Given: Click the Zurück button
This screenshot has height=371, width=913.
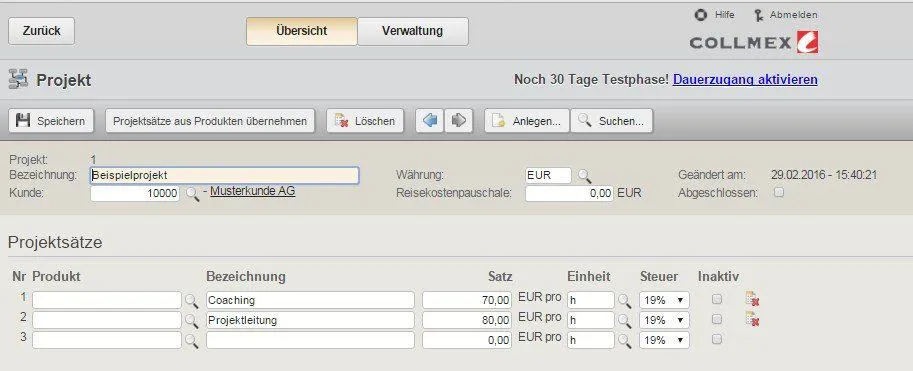Looking at the screenshot, I should [41, 31].
